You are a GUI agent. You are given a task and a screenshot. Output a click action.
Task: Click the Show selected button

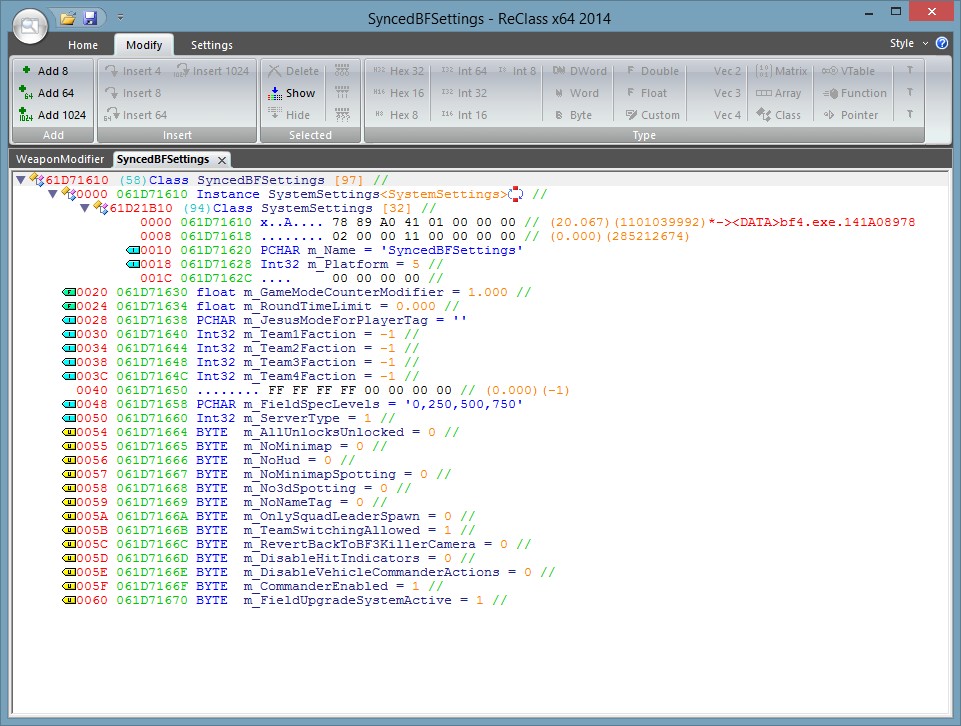pyautogui.click(x=292, y=93)
